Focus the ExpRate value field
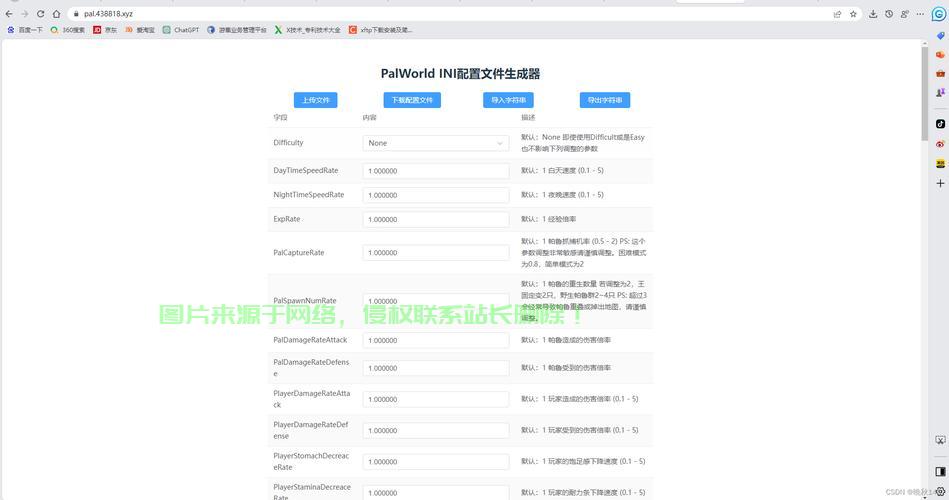This screenshot has height=500, width=949. [x=436, y=219]
